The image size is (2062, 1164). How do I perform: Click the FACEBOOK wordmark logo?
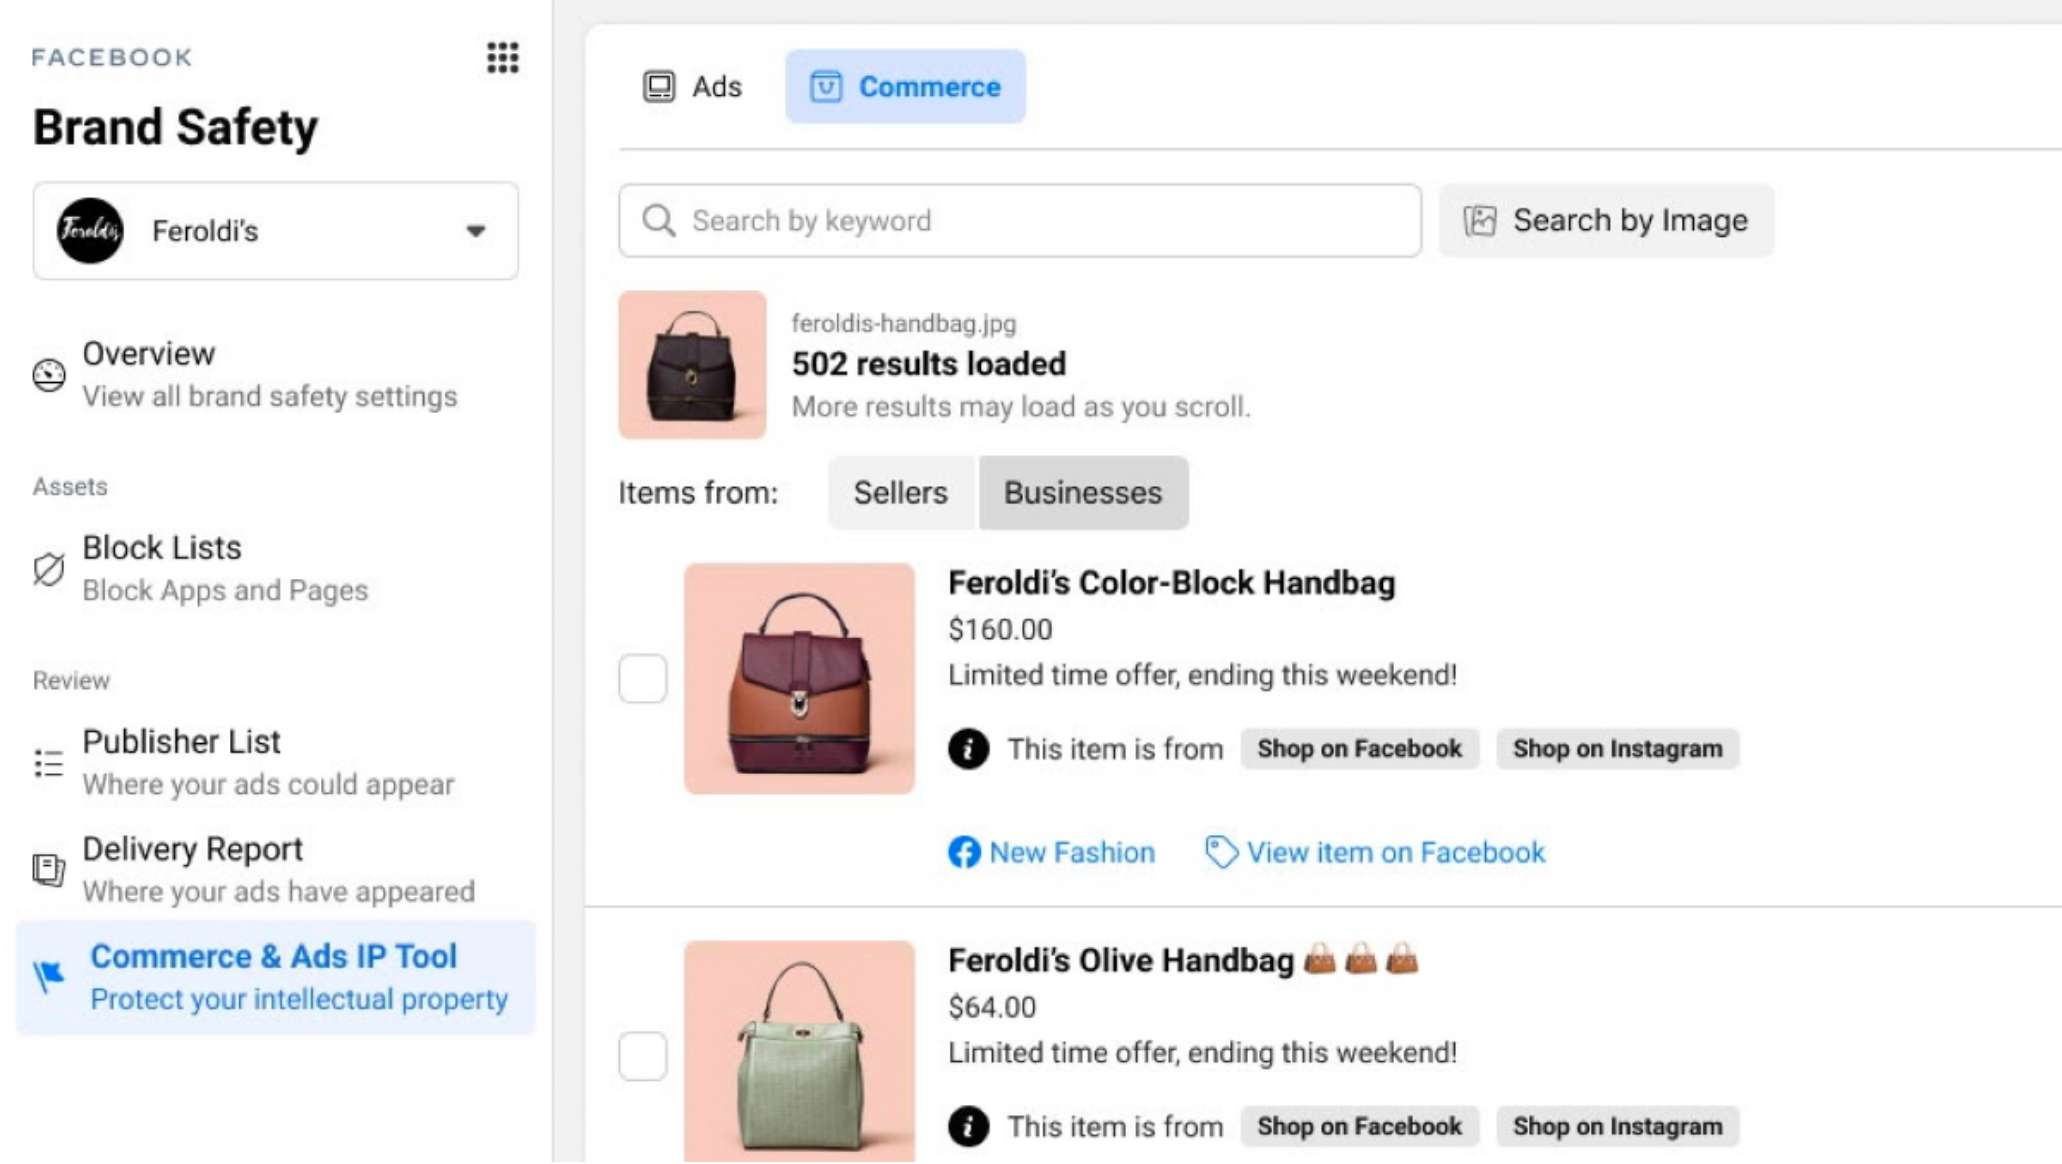tap(112, 57)
